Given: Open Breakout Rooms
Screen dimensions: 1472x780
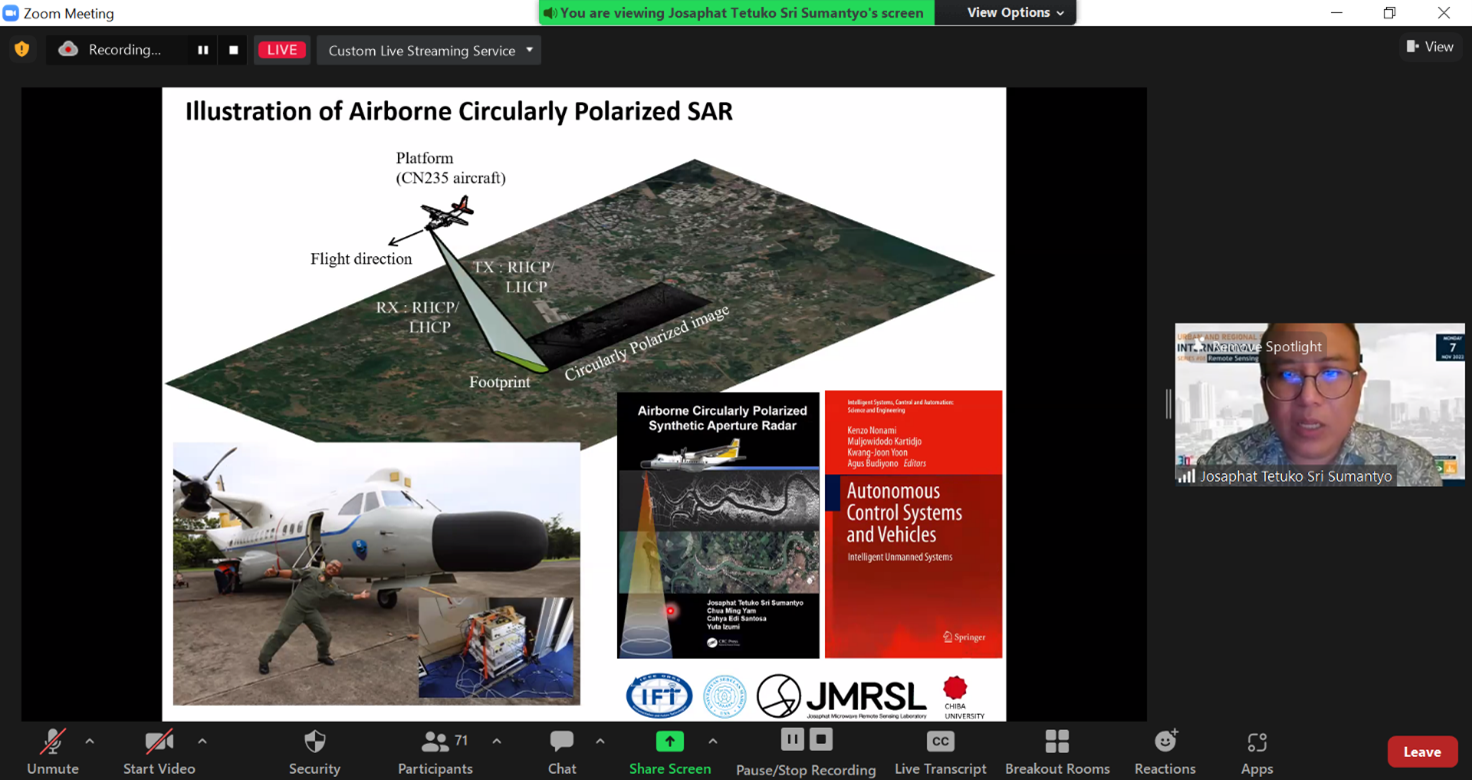Looking at the screenshot, I should [x=1057, y=742].
